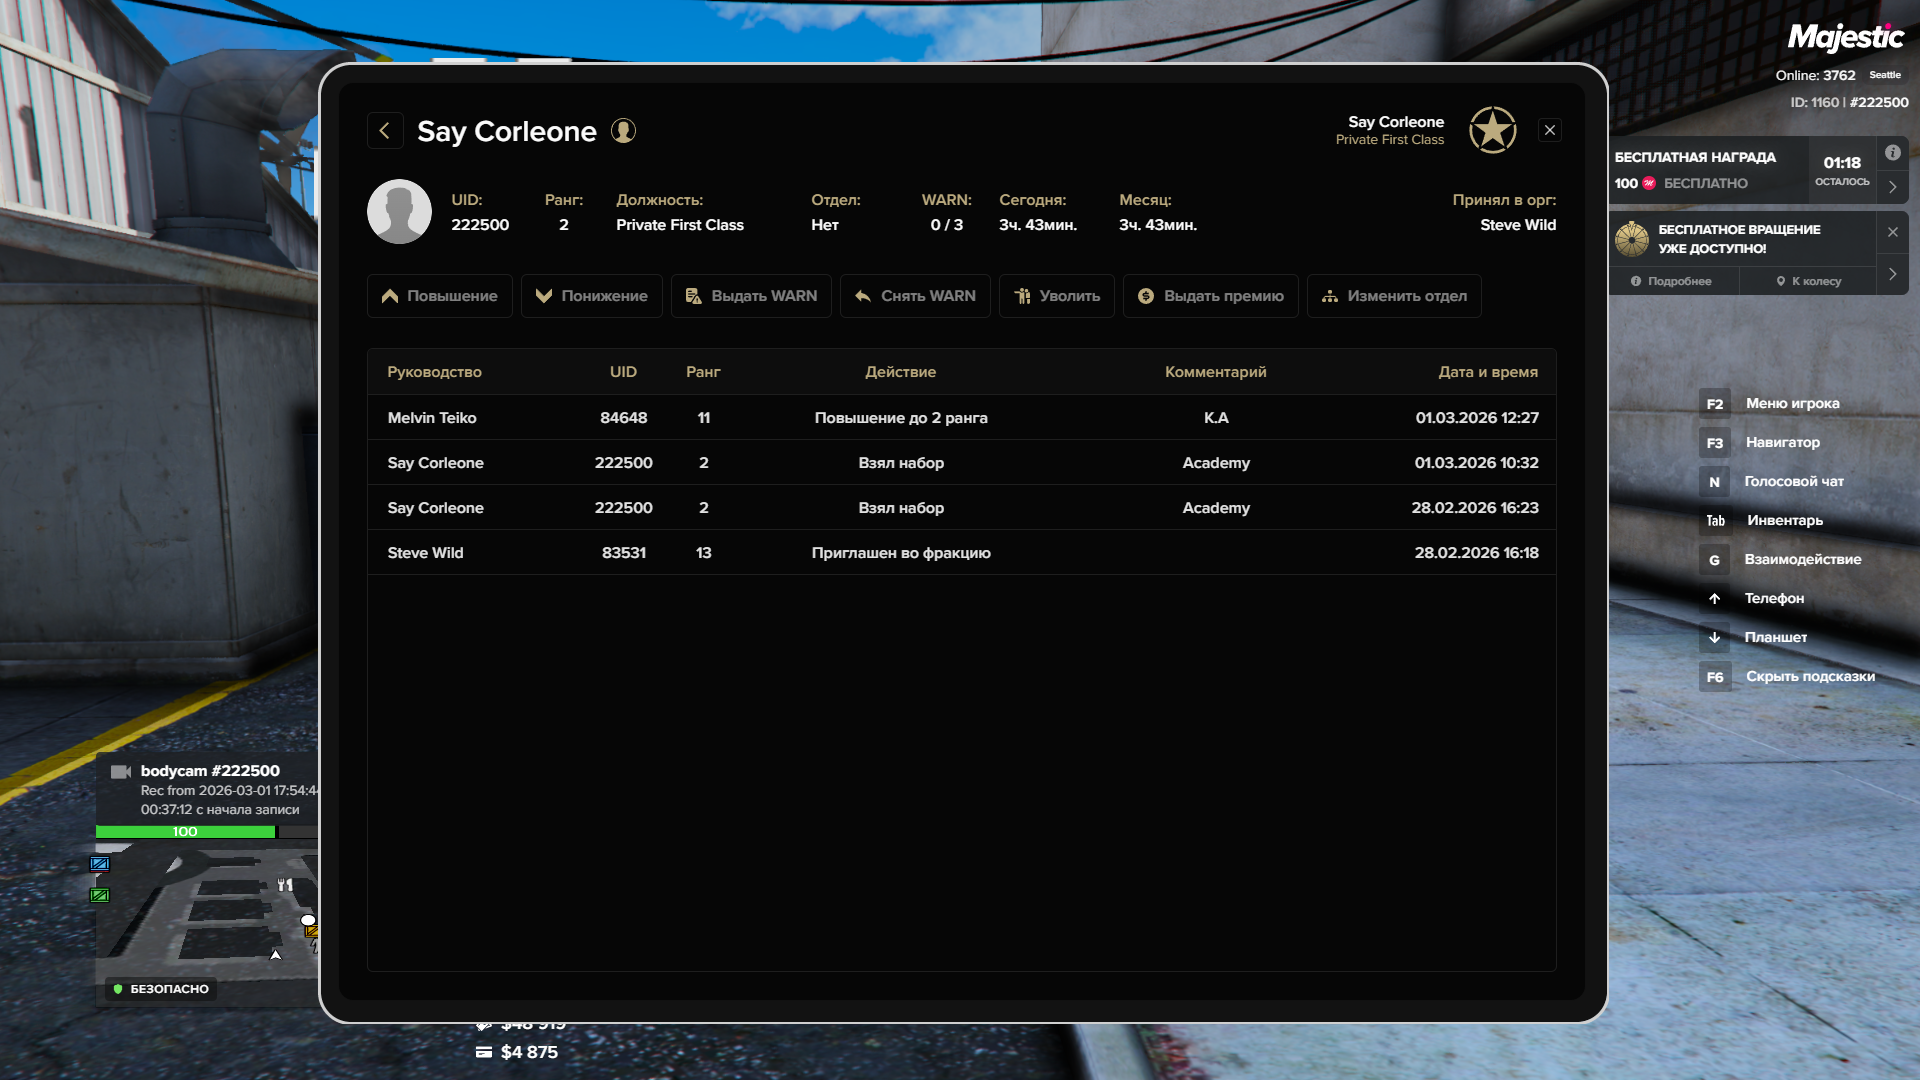Expand free spin notification chevron
The image size is (1920, 1080).
click(1892, 274)
